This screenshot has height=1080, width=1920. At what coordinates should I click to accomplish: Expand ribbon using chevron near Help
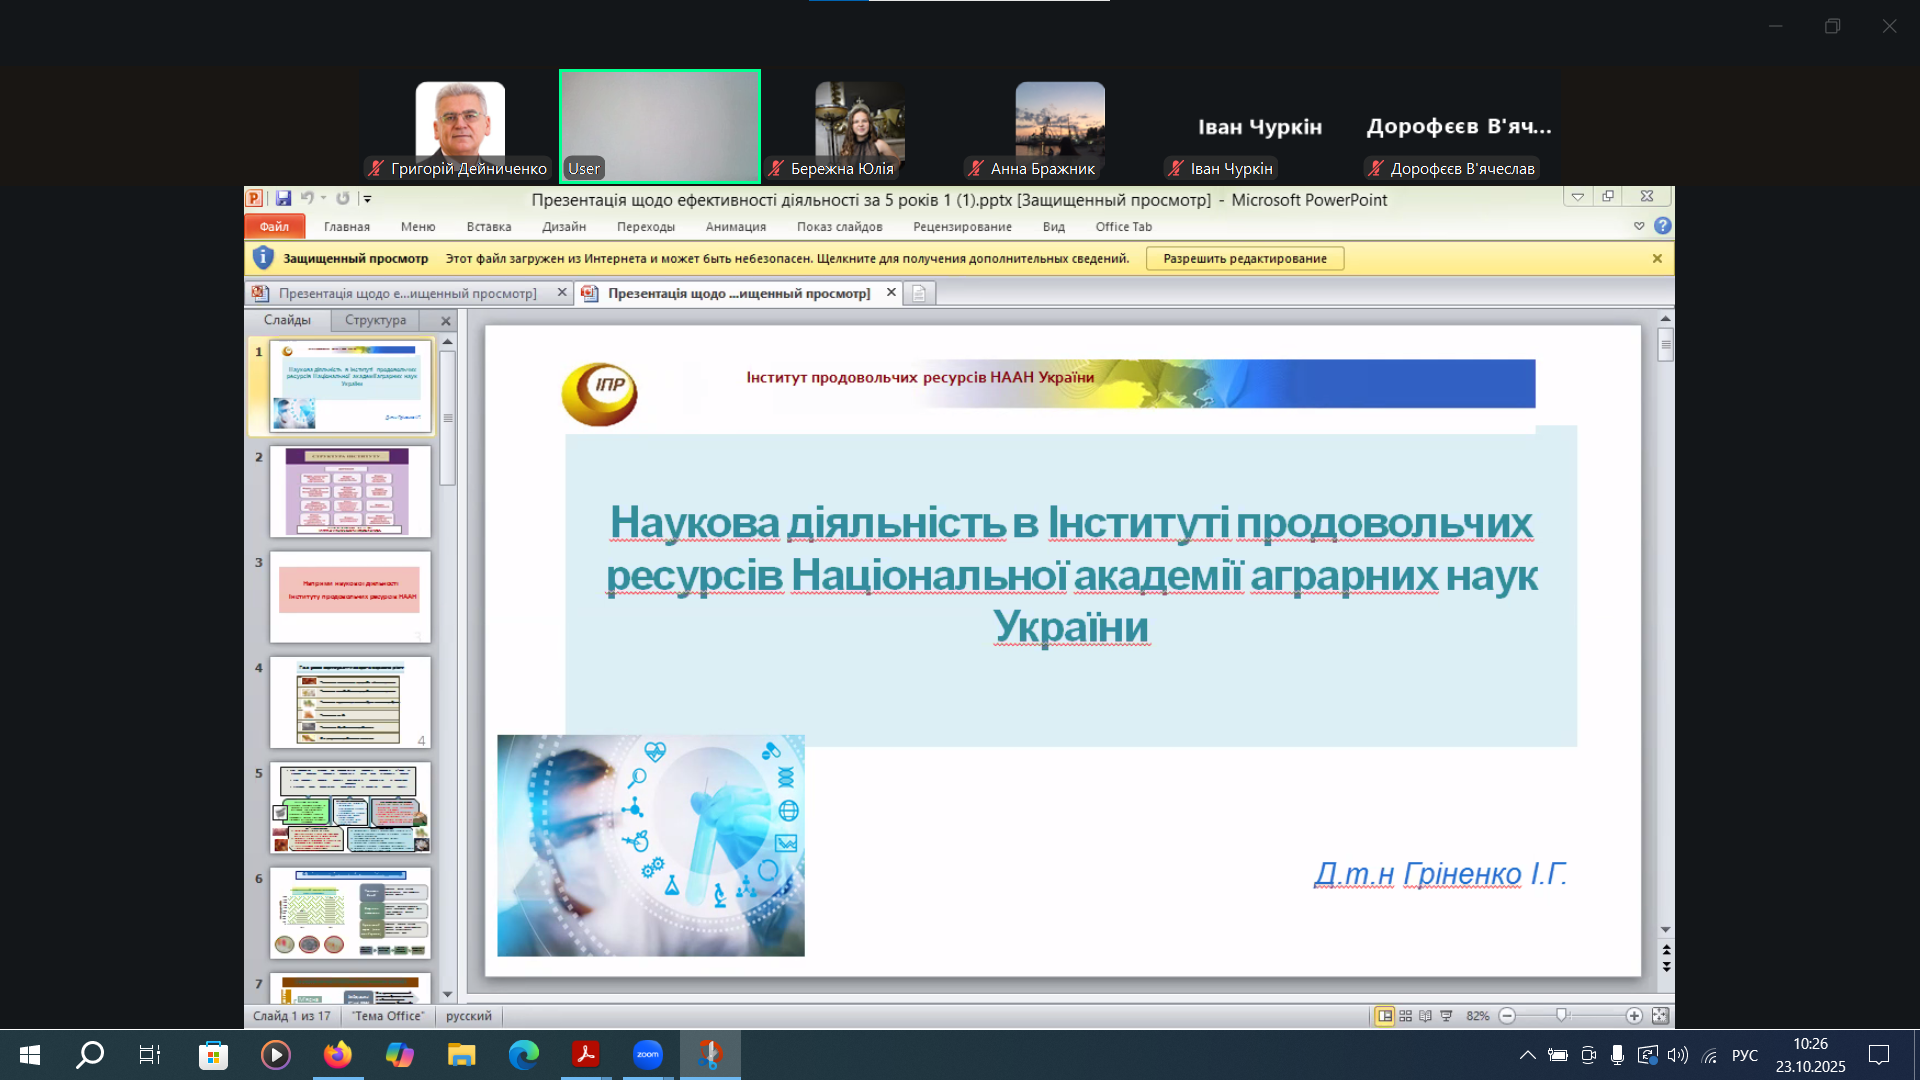pyautogui.click(x=1639, y=226)
